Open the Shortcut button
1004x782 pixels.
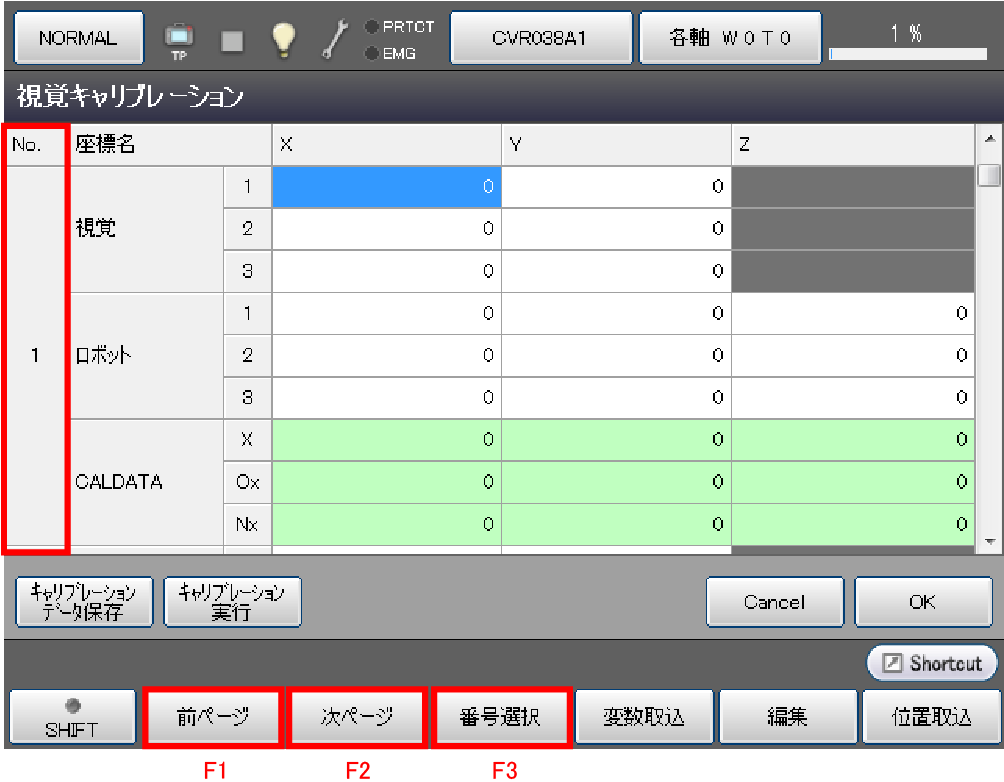coord(933,663)
